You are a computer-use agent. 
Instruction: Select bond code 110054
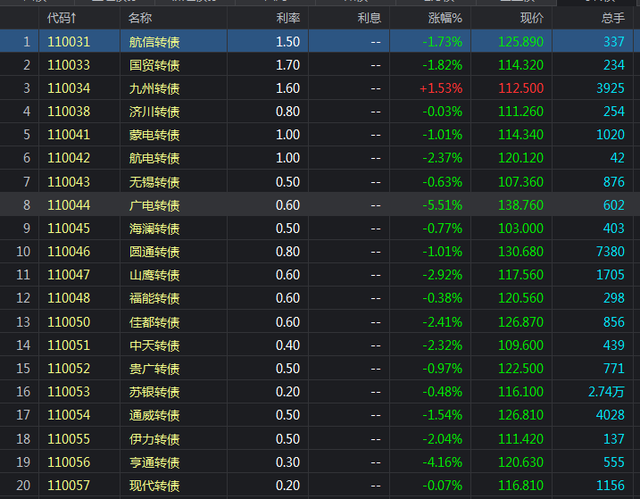coord(69,415)
